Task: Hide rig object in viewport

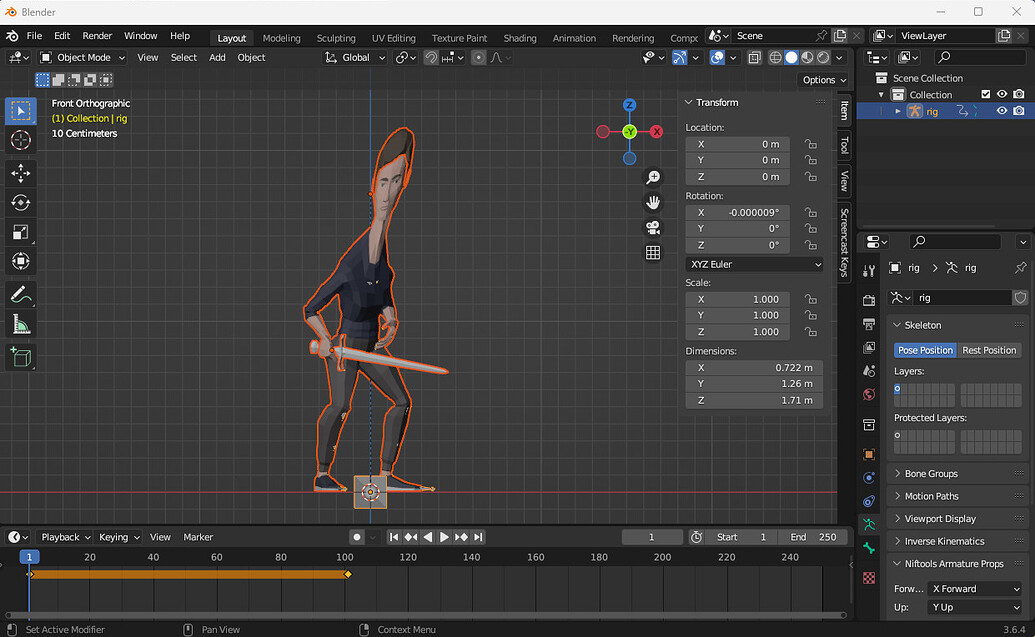Action: click(1002, 111)
